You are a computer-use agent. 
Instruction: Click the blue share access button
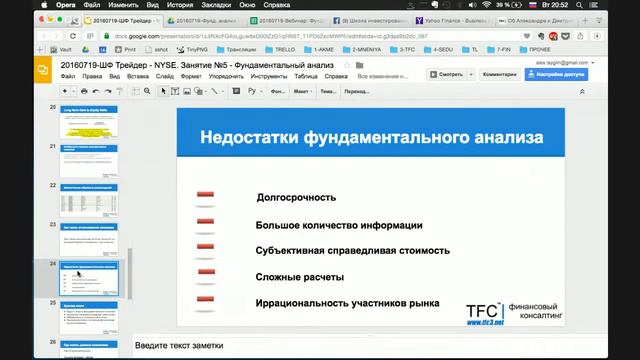tap(556, 74)
